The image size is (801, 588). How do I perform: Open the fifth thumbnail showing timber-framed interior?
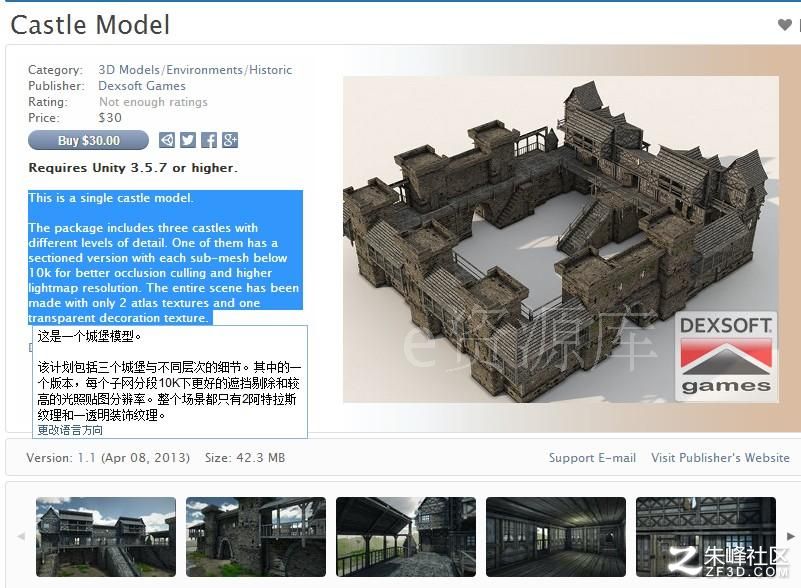click(705, 537)
